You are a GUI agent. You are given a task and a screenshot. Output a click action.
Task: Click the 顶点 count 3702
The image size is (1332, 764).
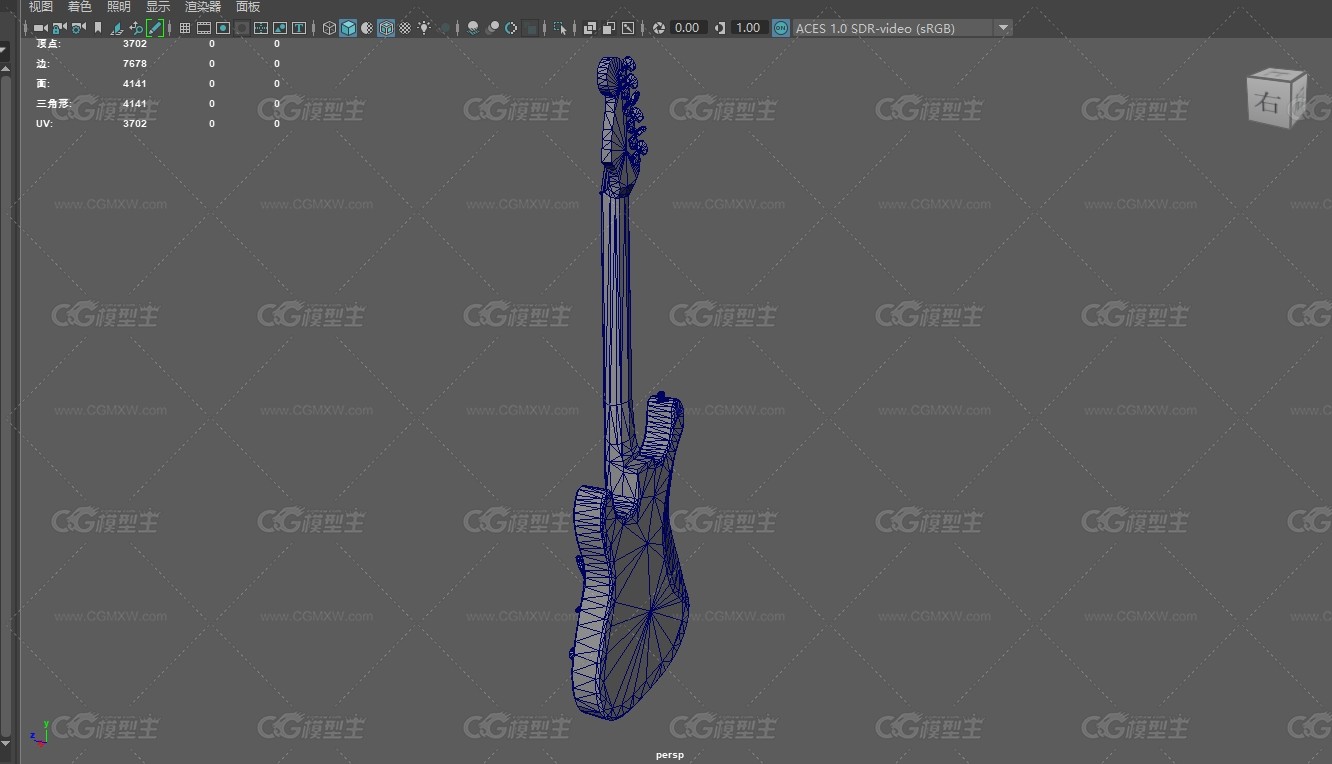tap(135, 44)
